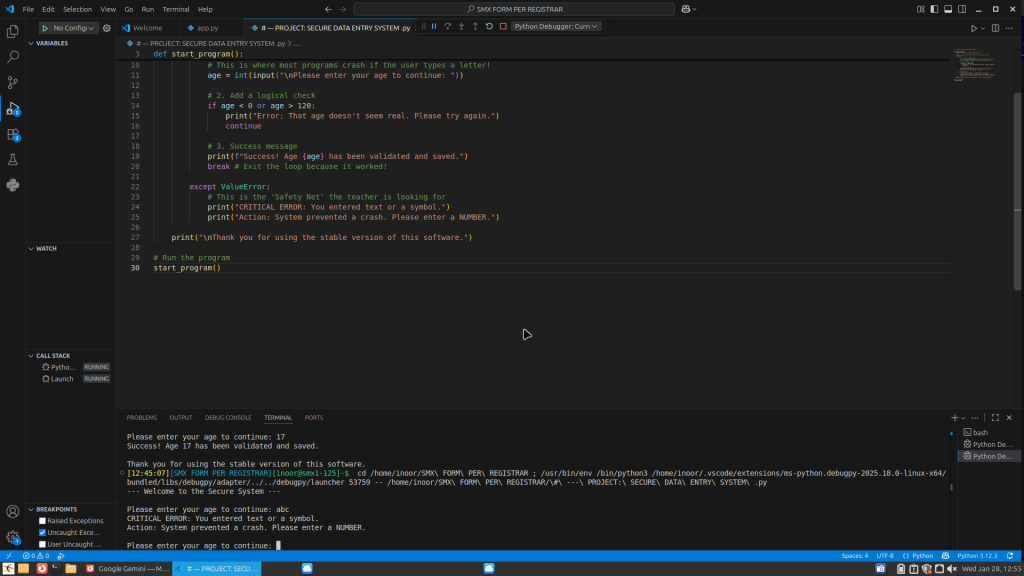Enable Raised Exceptions breakpoint
Image resolution: width=1024 pixels, height=576 pixels.
click(42, 521)
